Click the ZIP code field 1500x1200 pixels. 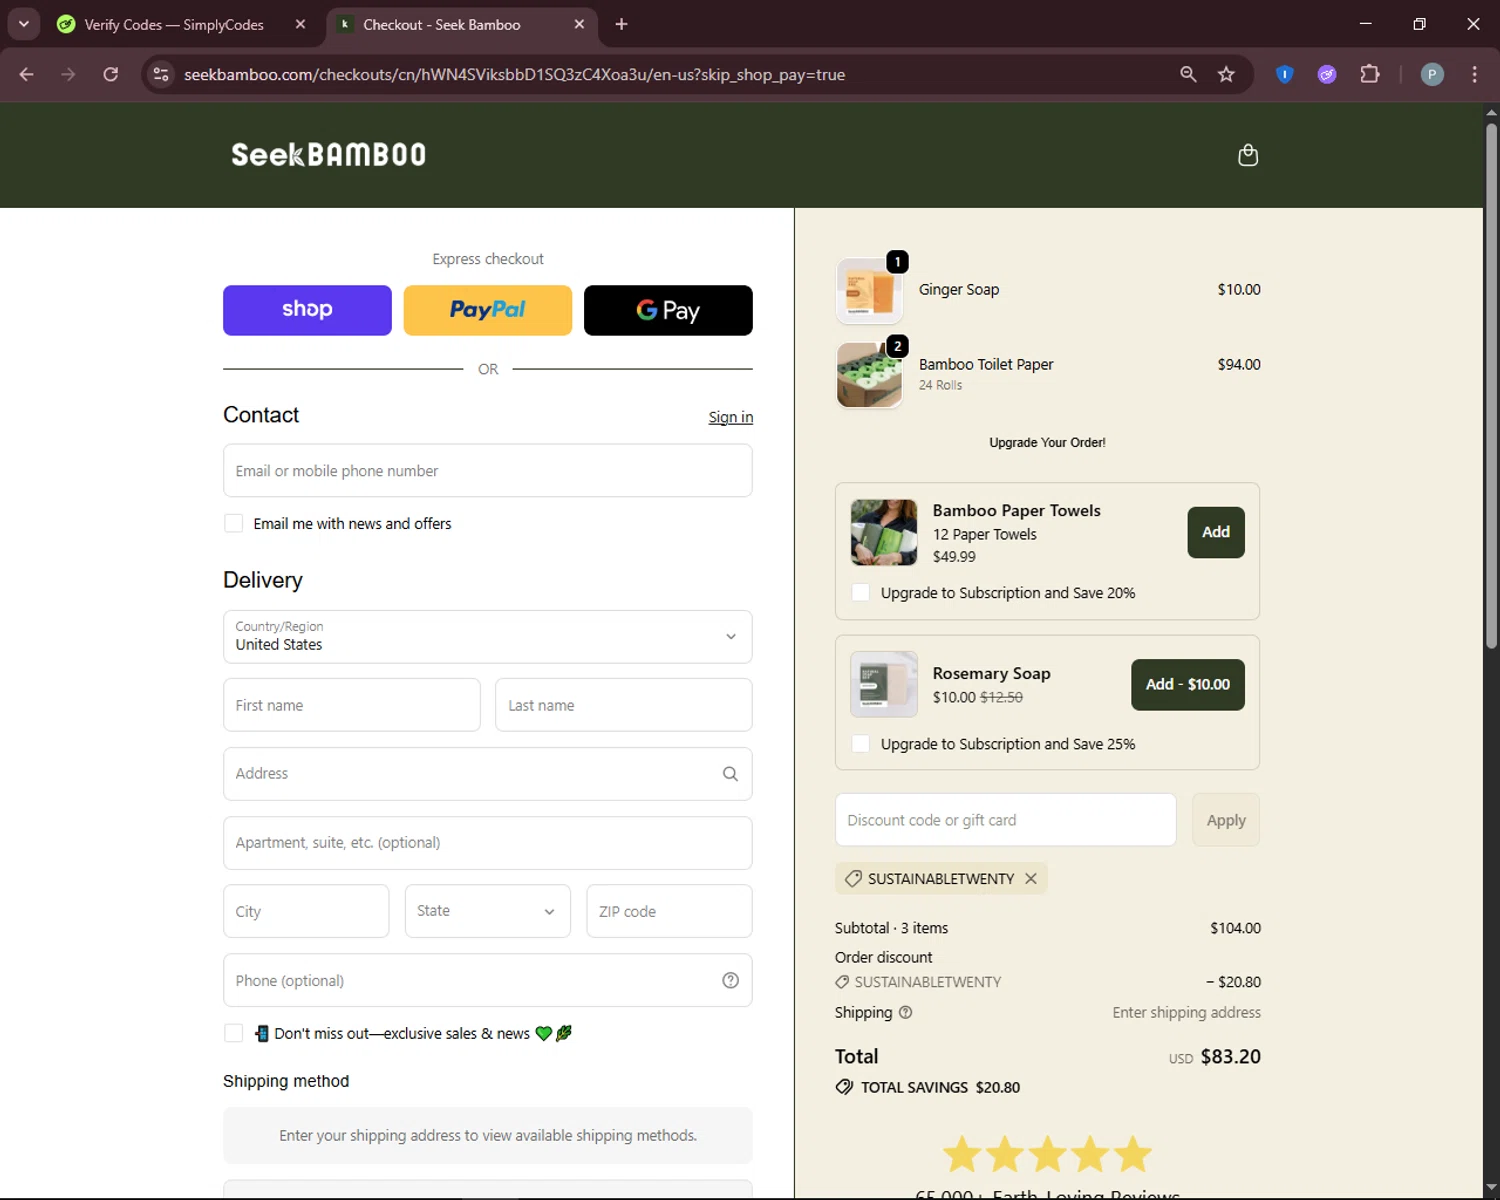tap(669, 911)
